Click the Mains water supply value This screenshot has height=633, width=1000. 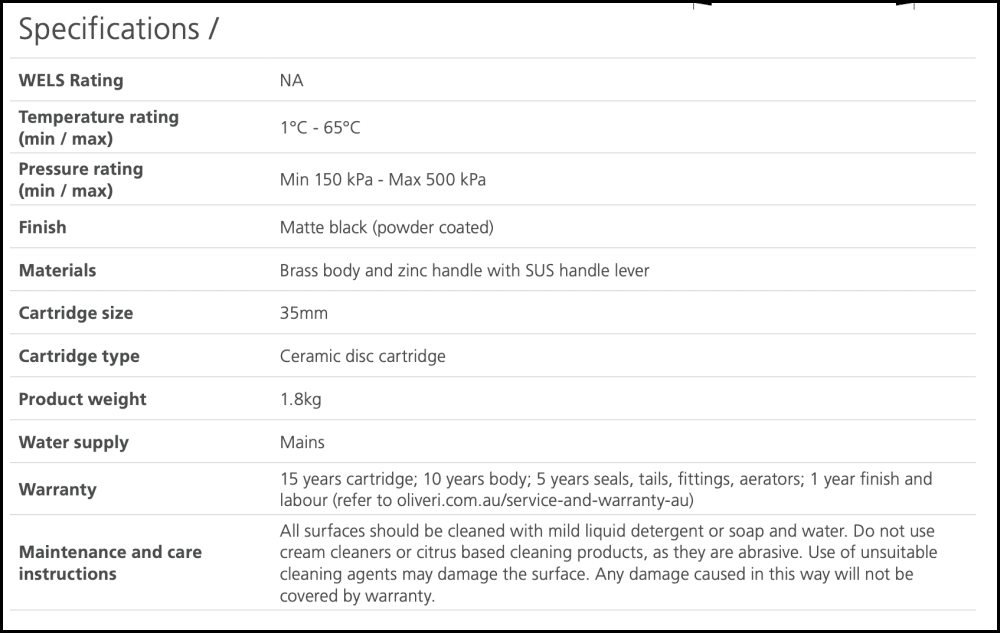302,442
